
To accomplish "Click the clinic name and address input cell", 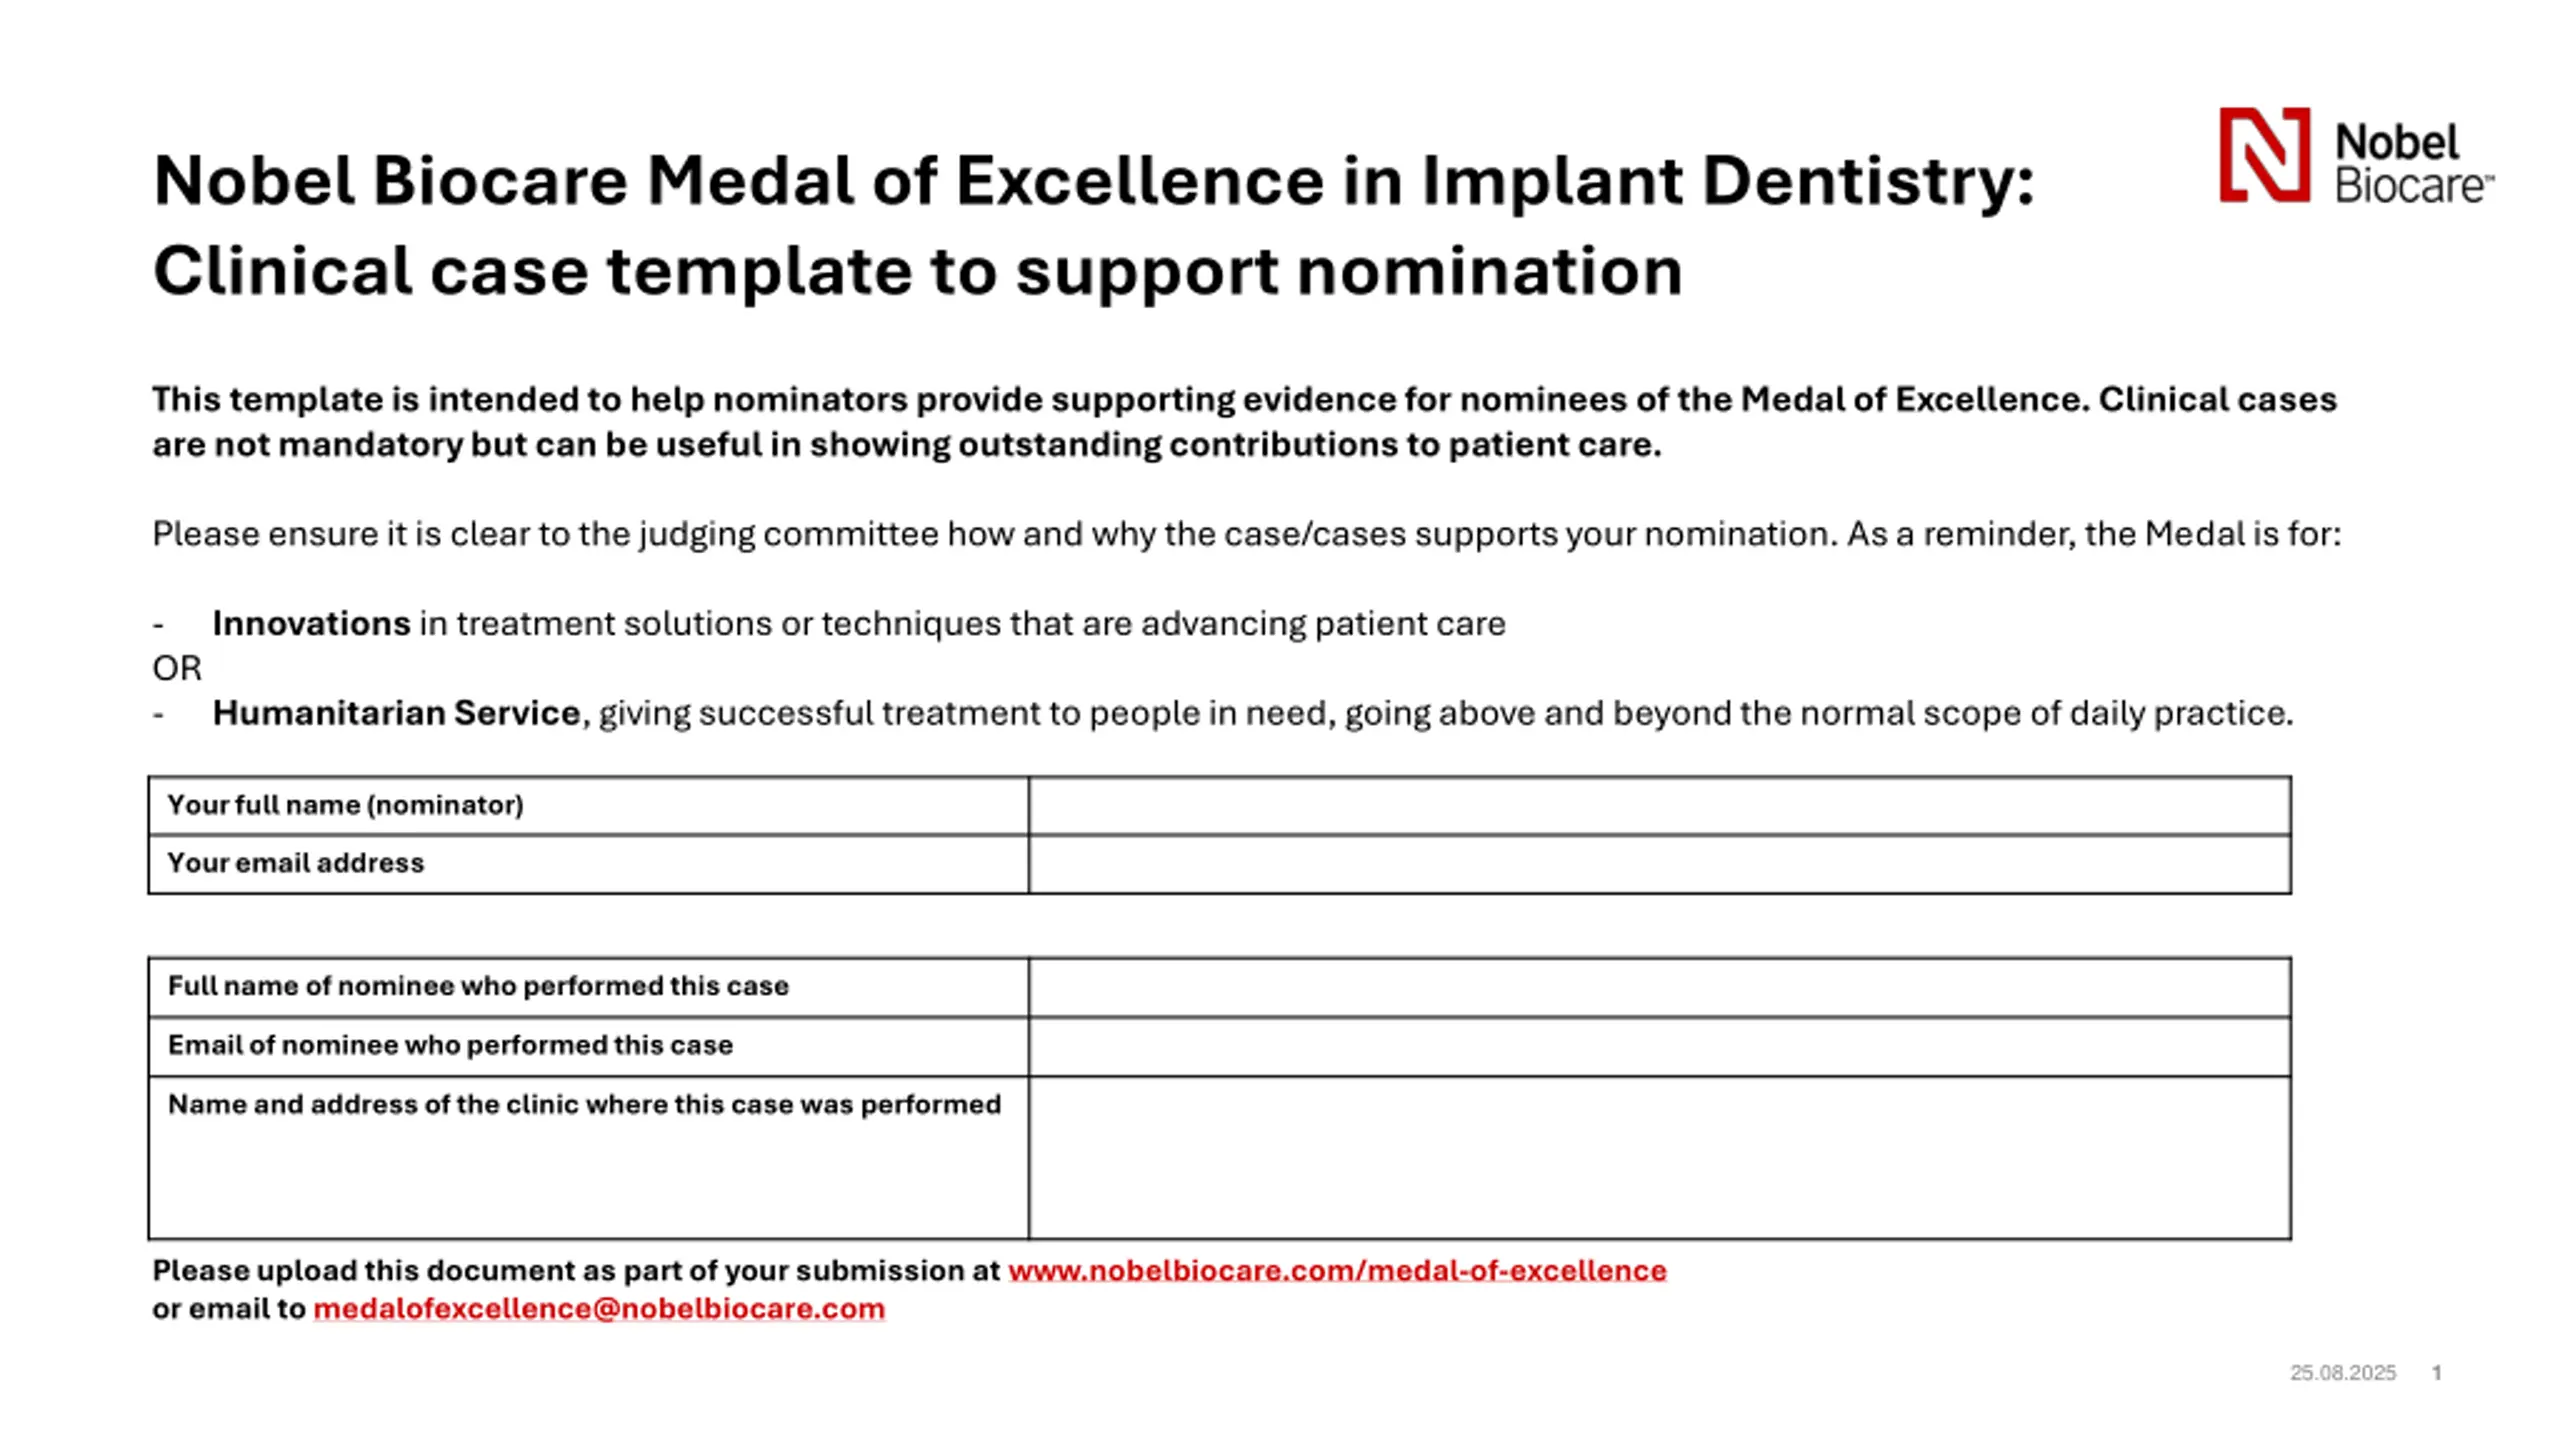I will 1659,1158.
